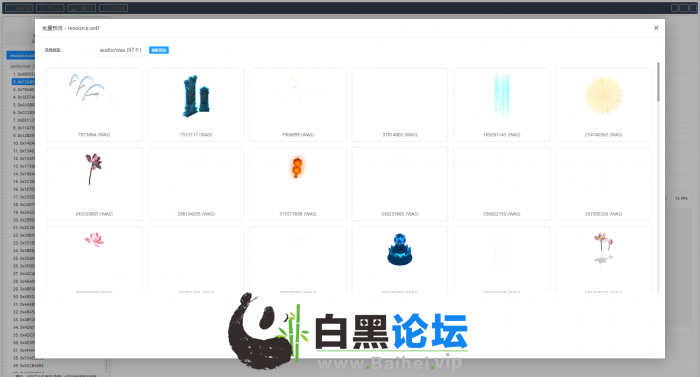Select the 336235683 (WAS) preview card

400,184
